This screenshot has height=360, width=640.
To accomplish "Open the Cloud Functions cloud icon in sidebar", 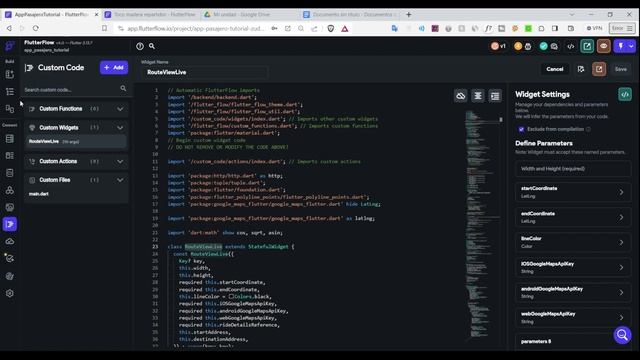I will click(x=10, y=241).
